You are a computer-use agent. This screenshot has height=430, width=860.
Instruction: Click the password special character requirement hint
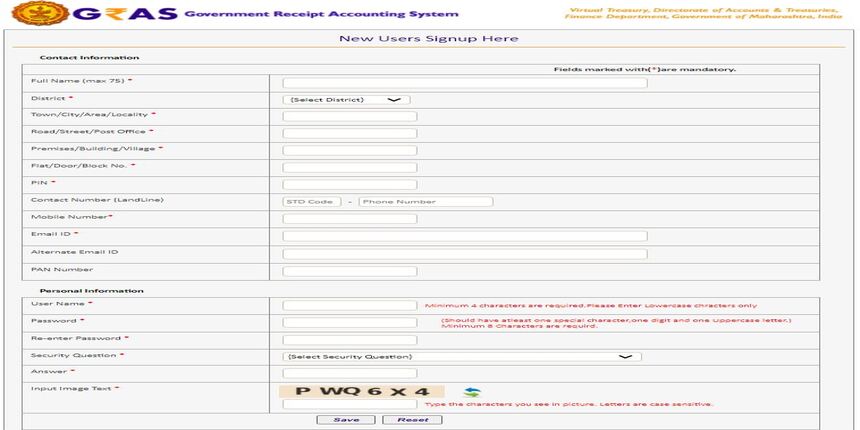616,323
